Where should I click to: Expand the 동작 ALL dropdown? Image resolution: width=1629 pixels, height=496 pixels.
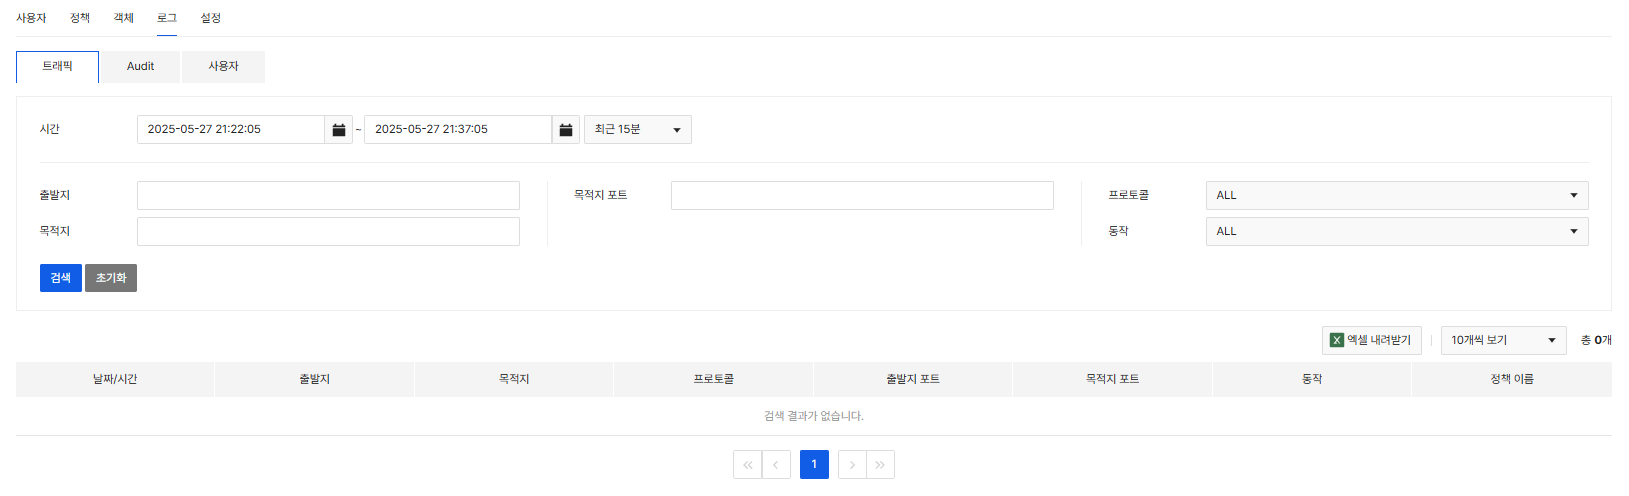coord(1397,232)
